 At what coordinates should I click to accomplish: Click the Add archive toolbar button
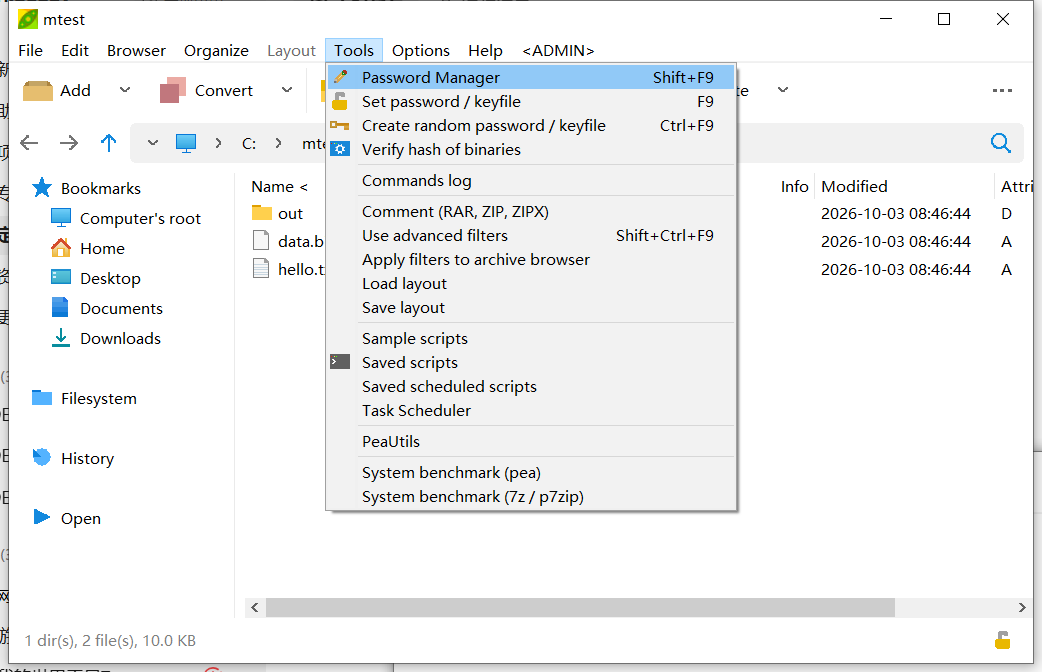(57, 90)
